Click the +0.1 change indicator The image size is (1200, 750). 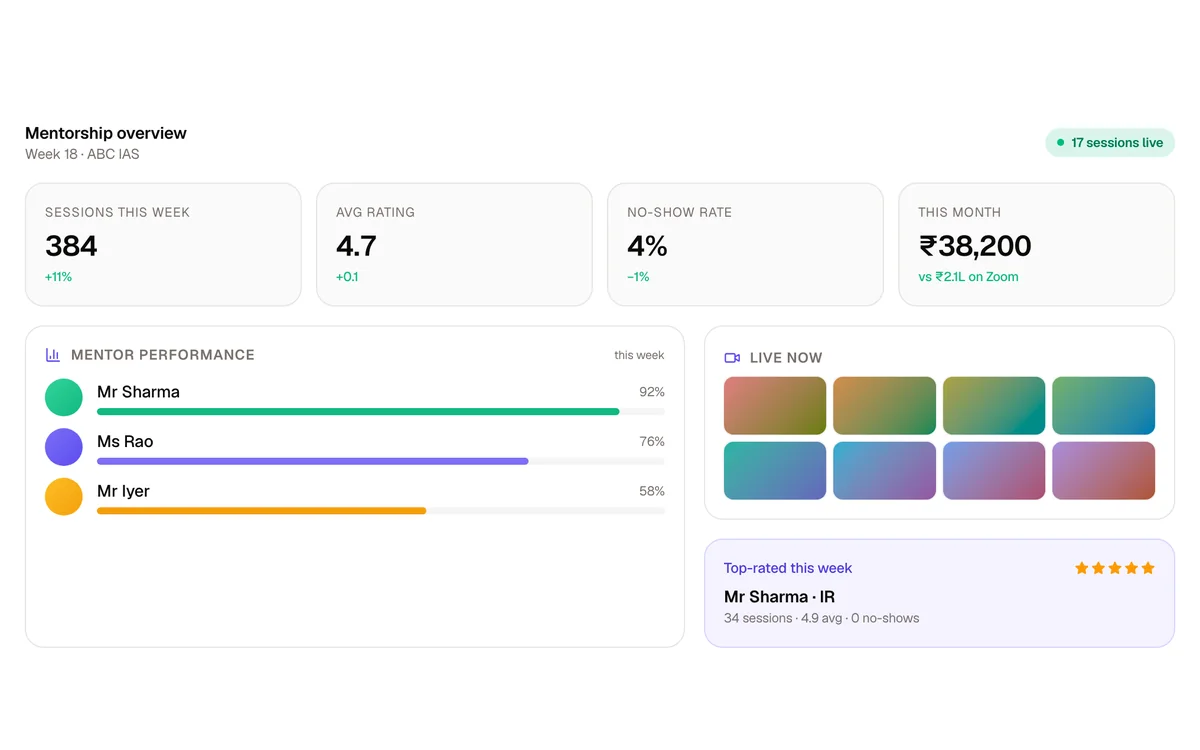pyautogui.click(x=347, y=277)
